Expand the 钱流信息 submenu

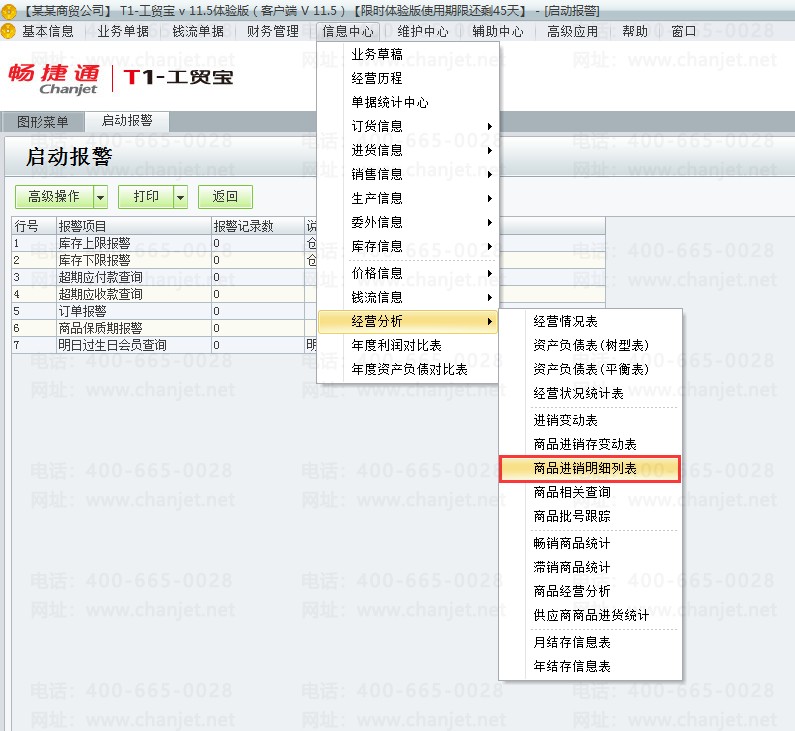(407, 298)
